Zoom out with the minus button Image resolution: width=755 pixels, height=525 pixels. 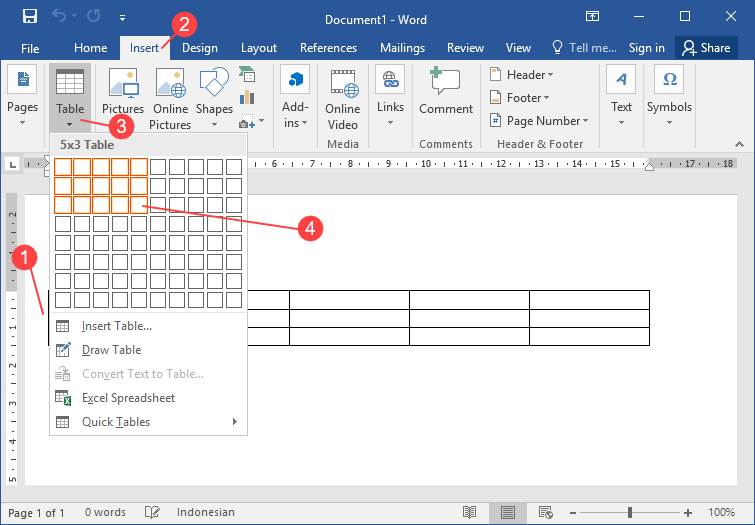(573, 513)
